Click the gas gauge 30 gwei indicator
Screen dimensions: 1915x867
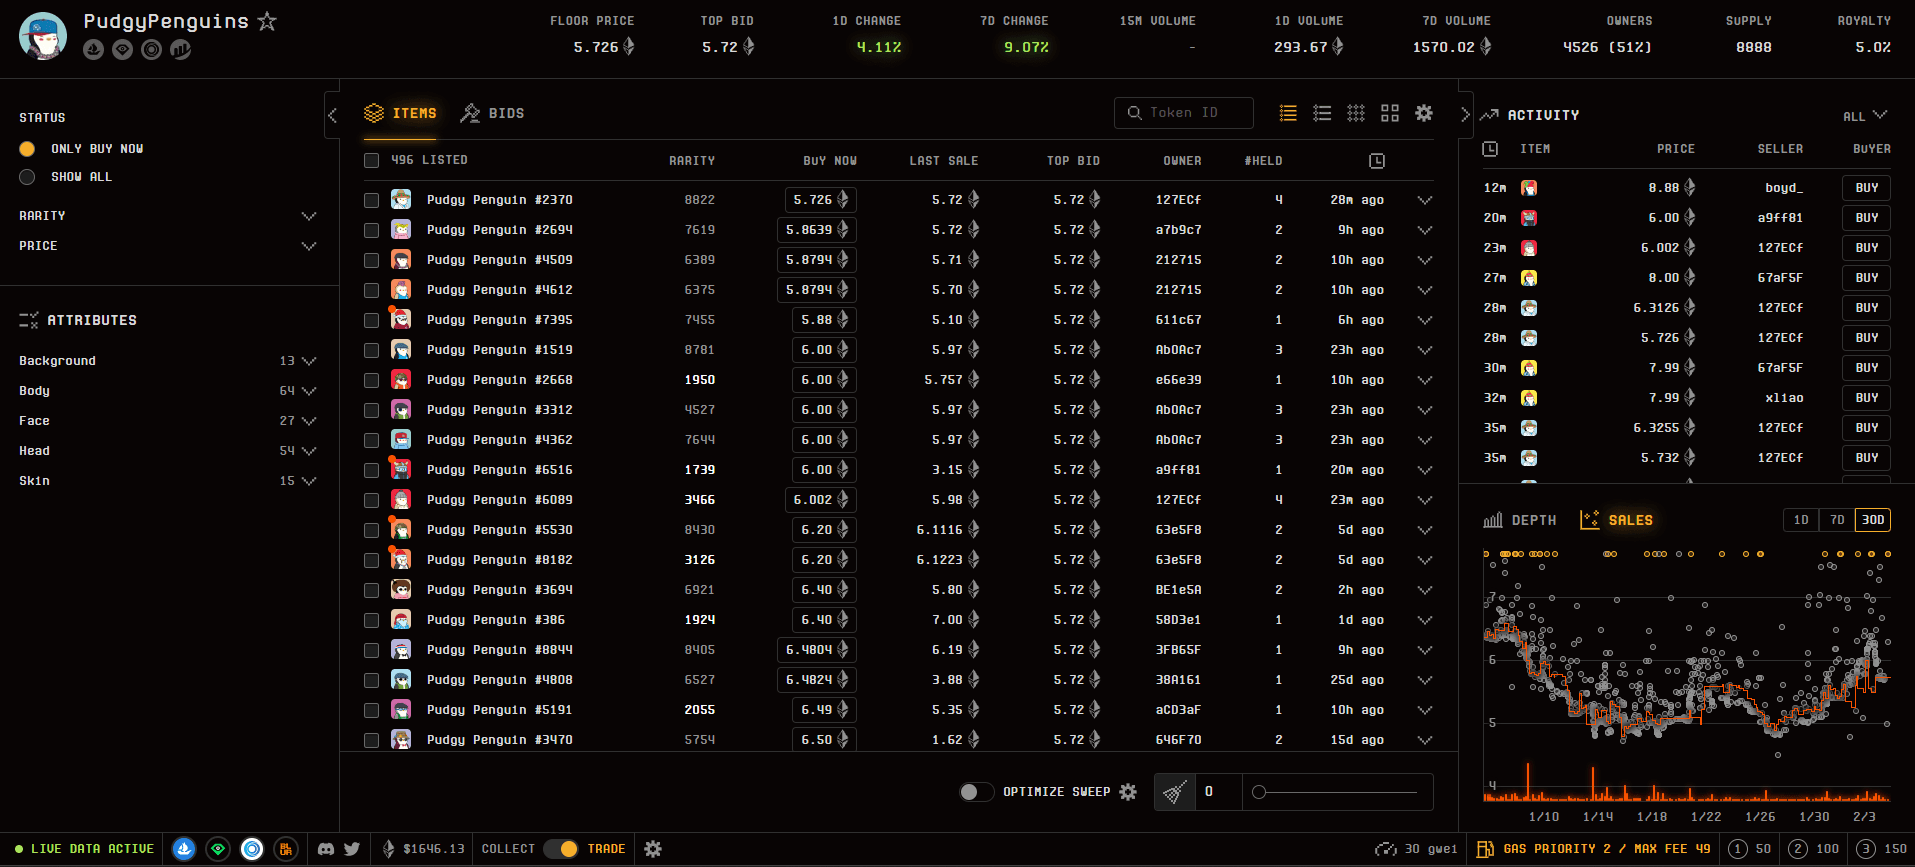click(1416, 849)
